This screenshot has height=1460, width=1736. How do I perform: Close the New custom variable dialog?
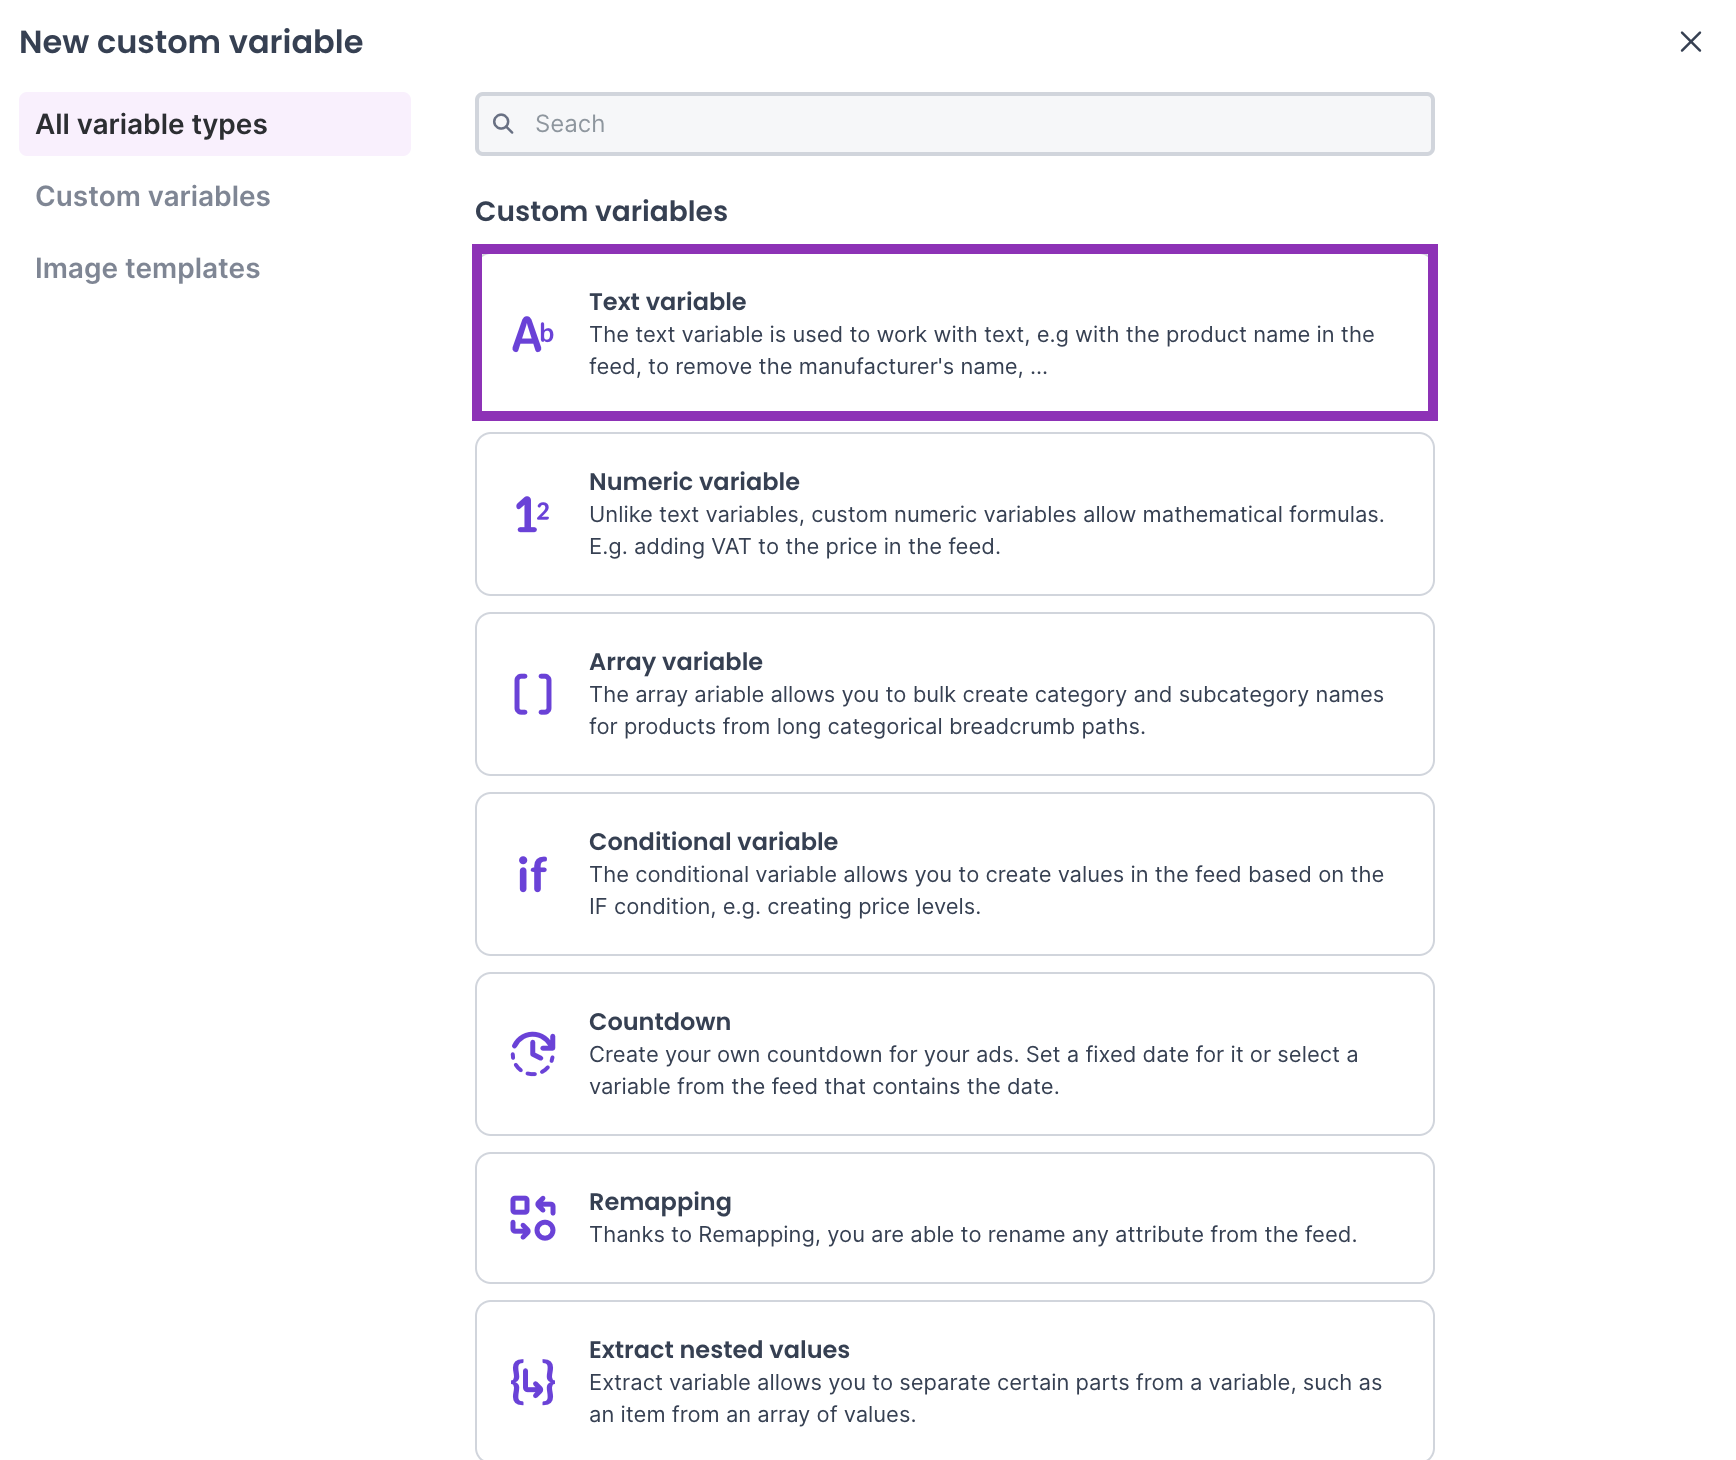click(1690, 42)
